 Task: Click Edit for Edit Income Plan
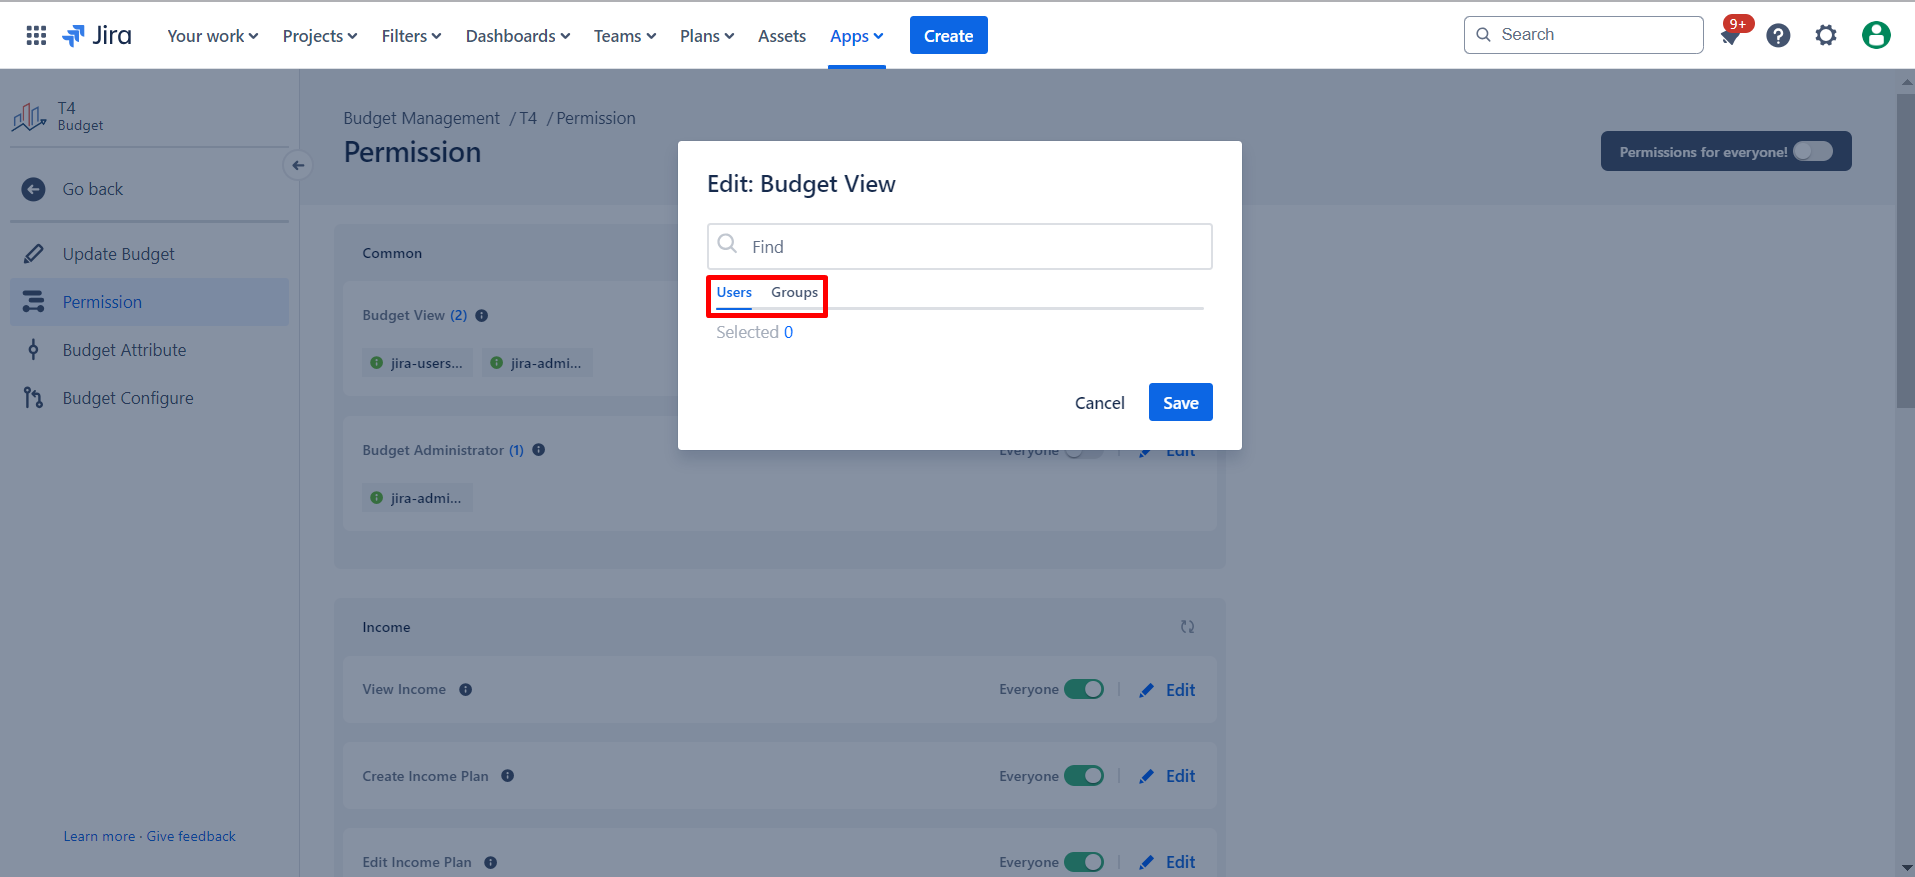1180,862
